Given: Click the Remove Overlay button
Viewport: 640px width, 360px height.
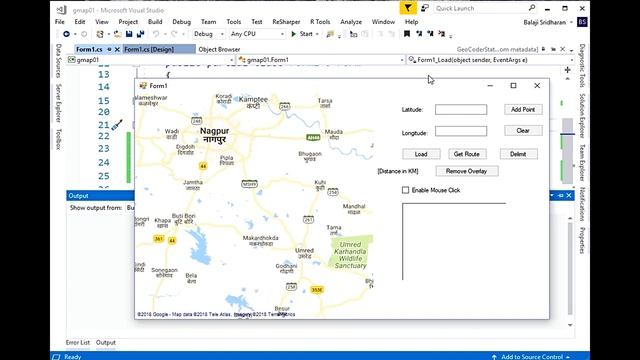Looking at the screenshot, I should (x=467, y=171).
